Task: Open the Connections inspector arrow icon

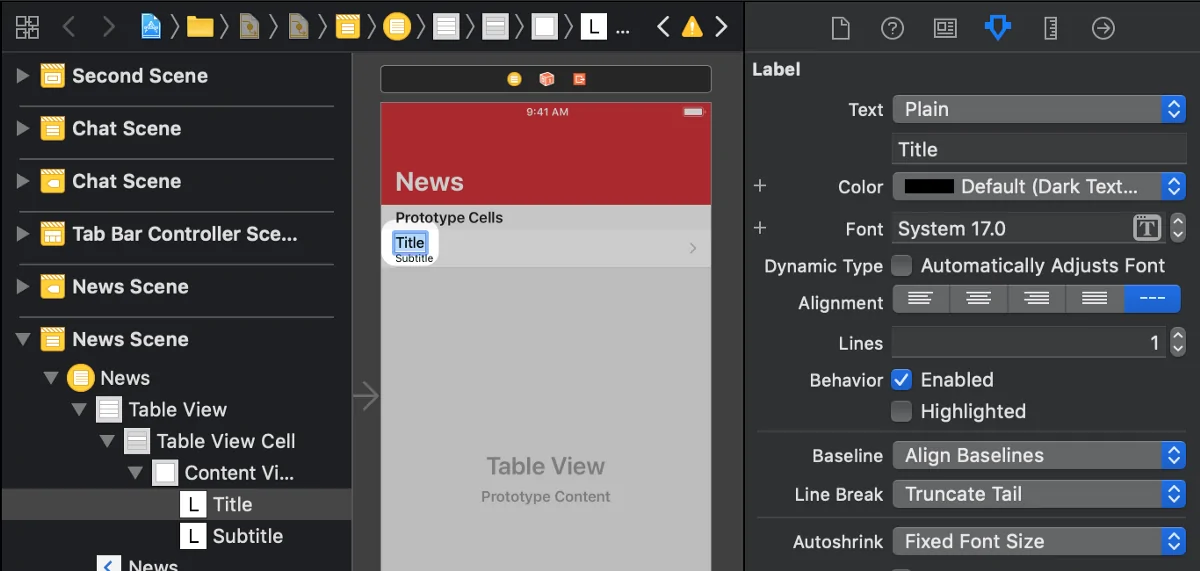Action: point(1103,28)
